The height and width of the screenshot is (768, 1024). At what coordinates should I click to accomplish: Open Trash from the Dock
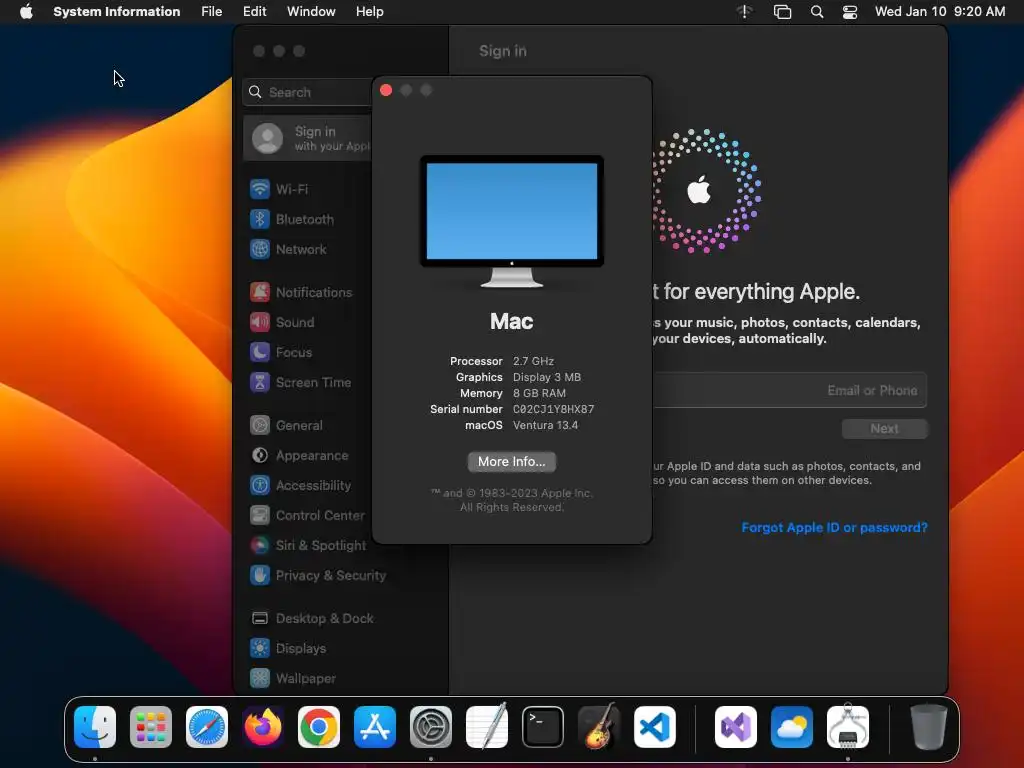coord(929,727)
